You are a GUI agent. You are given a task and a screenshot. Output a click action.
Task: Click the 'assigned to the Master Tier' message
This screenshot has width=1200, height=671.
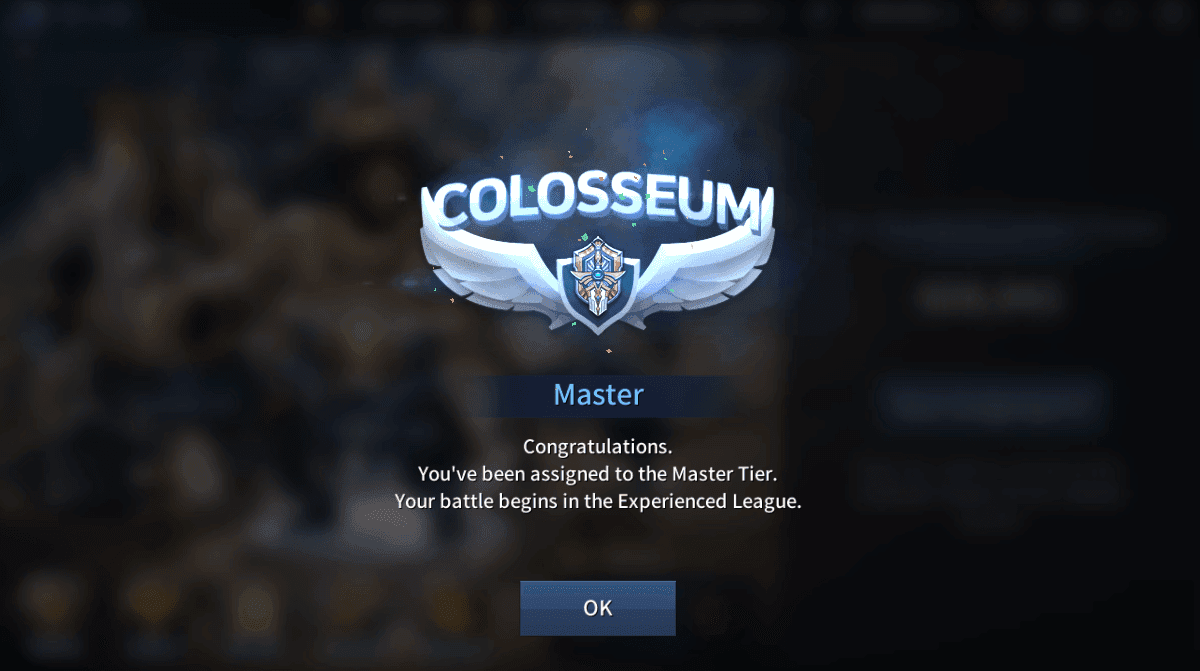598,474
